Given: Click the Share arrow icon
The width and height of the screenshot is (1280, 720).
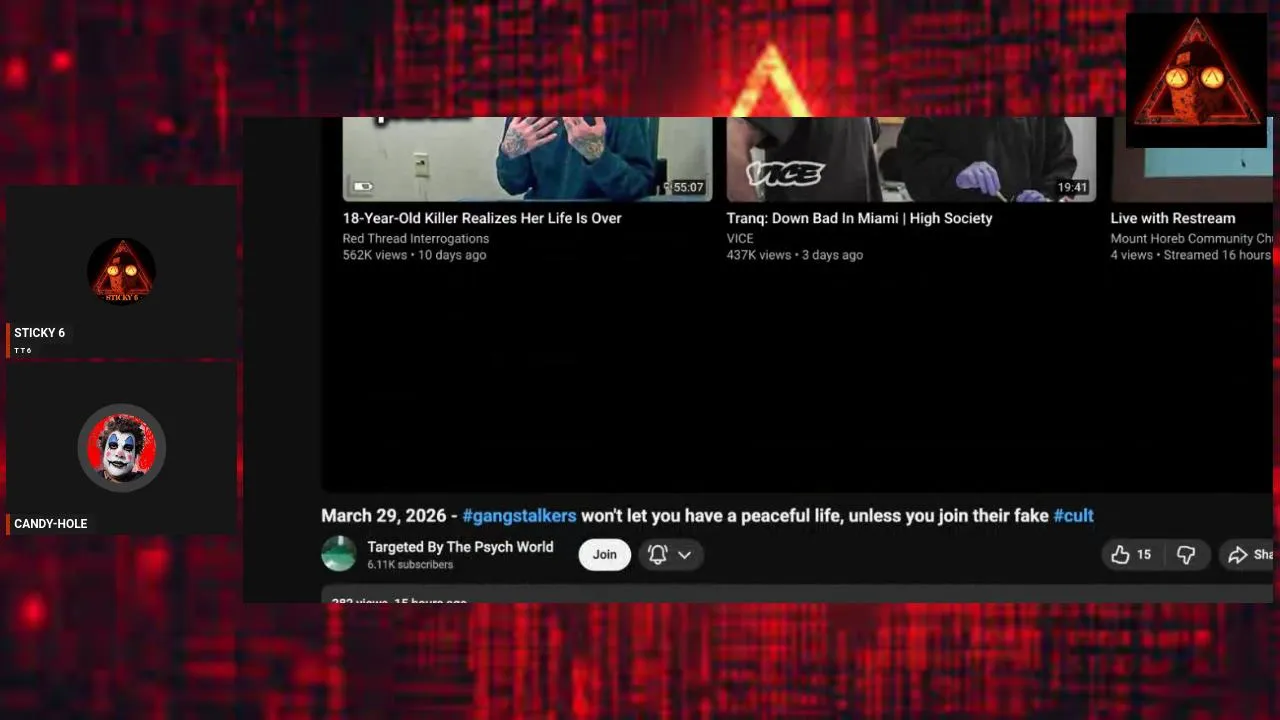Looking at the screenshot, I should (x=1238, y=555).
